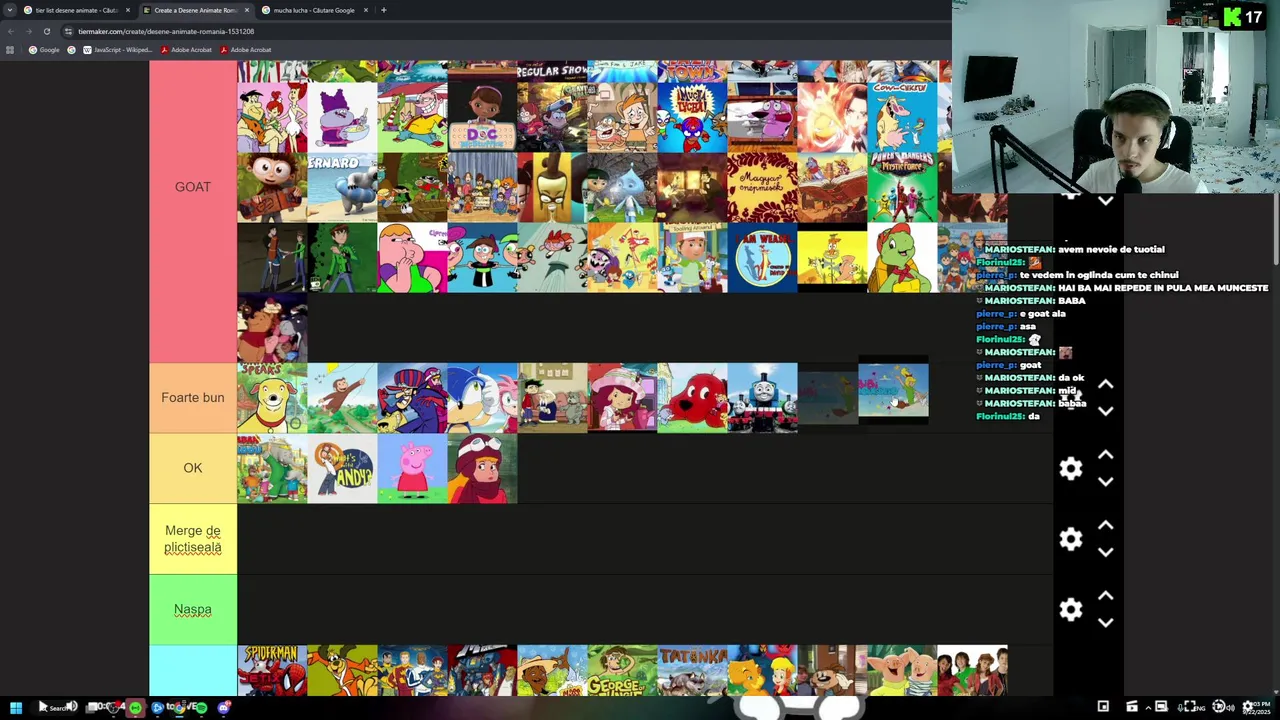Select the Handy Manny thumbnail
This screenshot has width=1280, height=720.
click(x=693, y=258)
